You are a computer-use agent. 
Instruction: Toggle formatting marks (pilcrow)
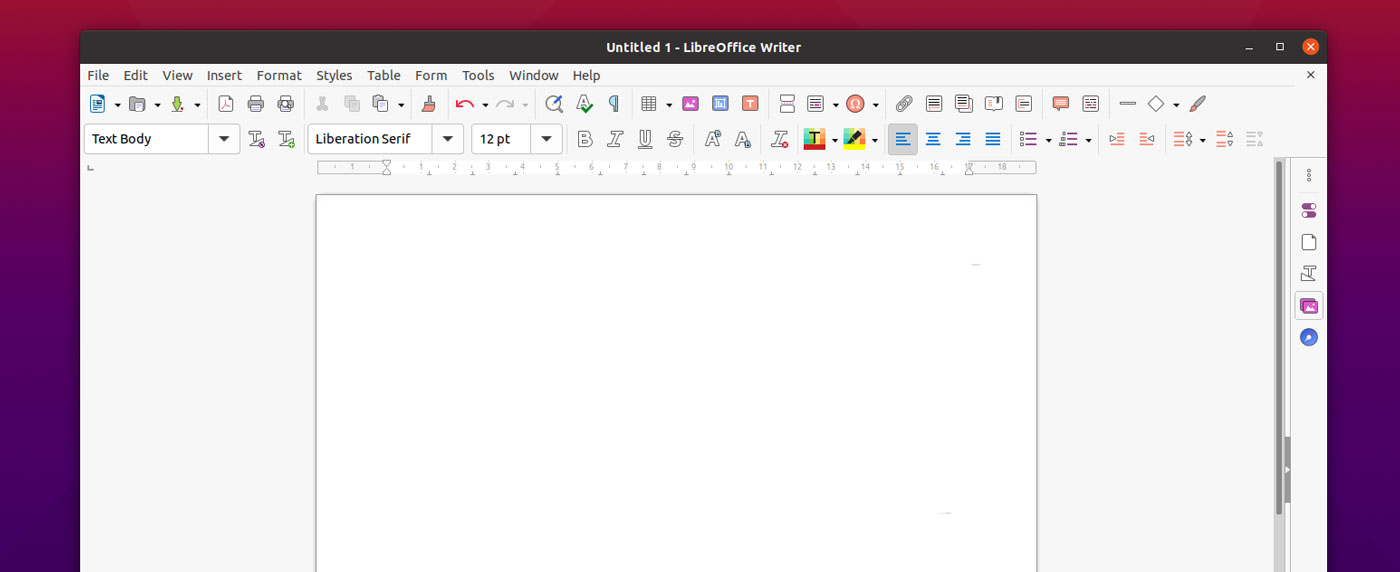click(614, 103)
